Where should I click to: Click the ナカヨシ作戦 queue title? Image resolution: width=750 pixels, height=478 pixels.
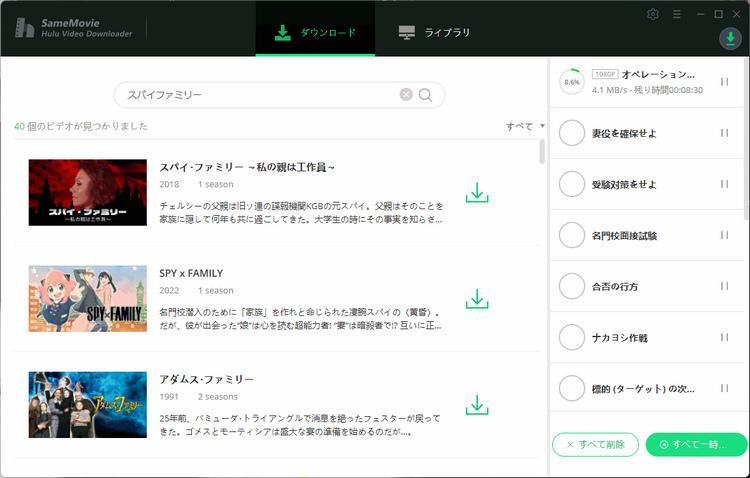(619, 338)
